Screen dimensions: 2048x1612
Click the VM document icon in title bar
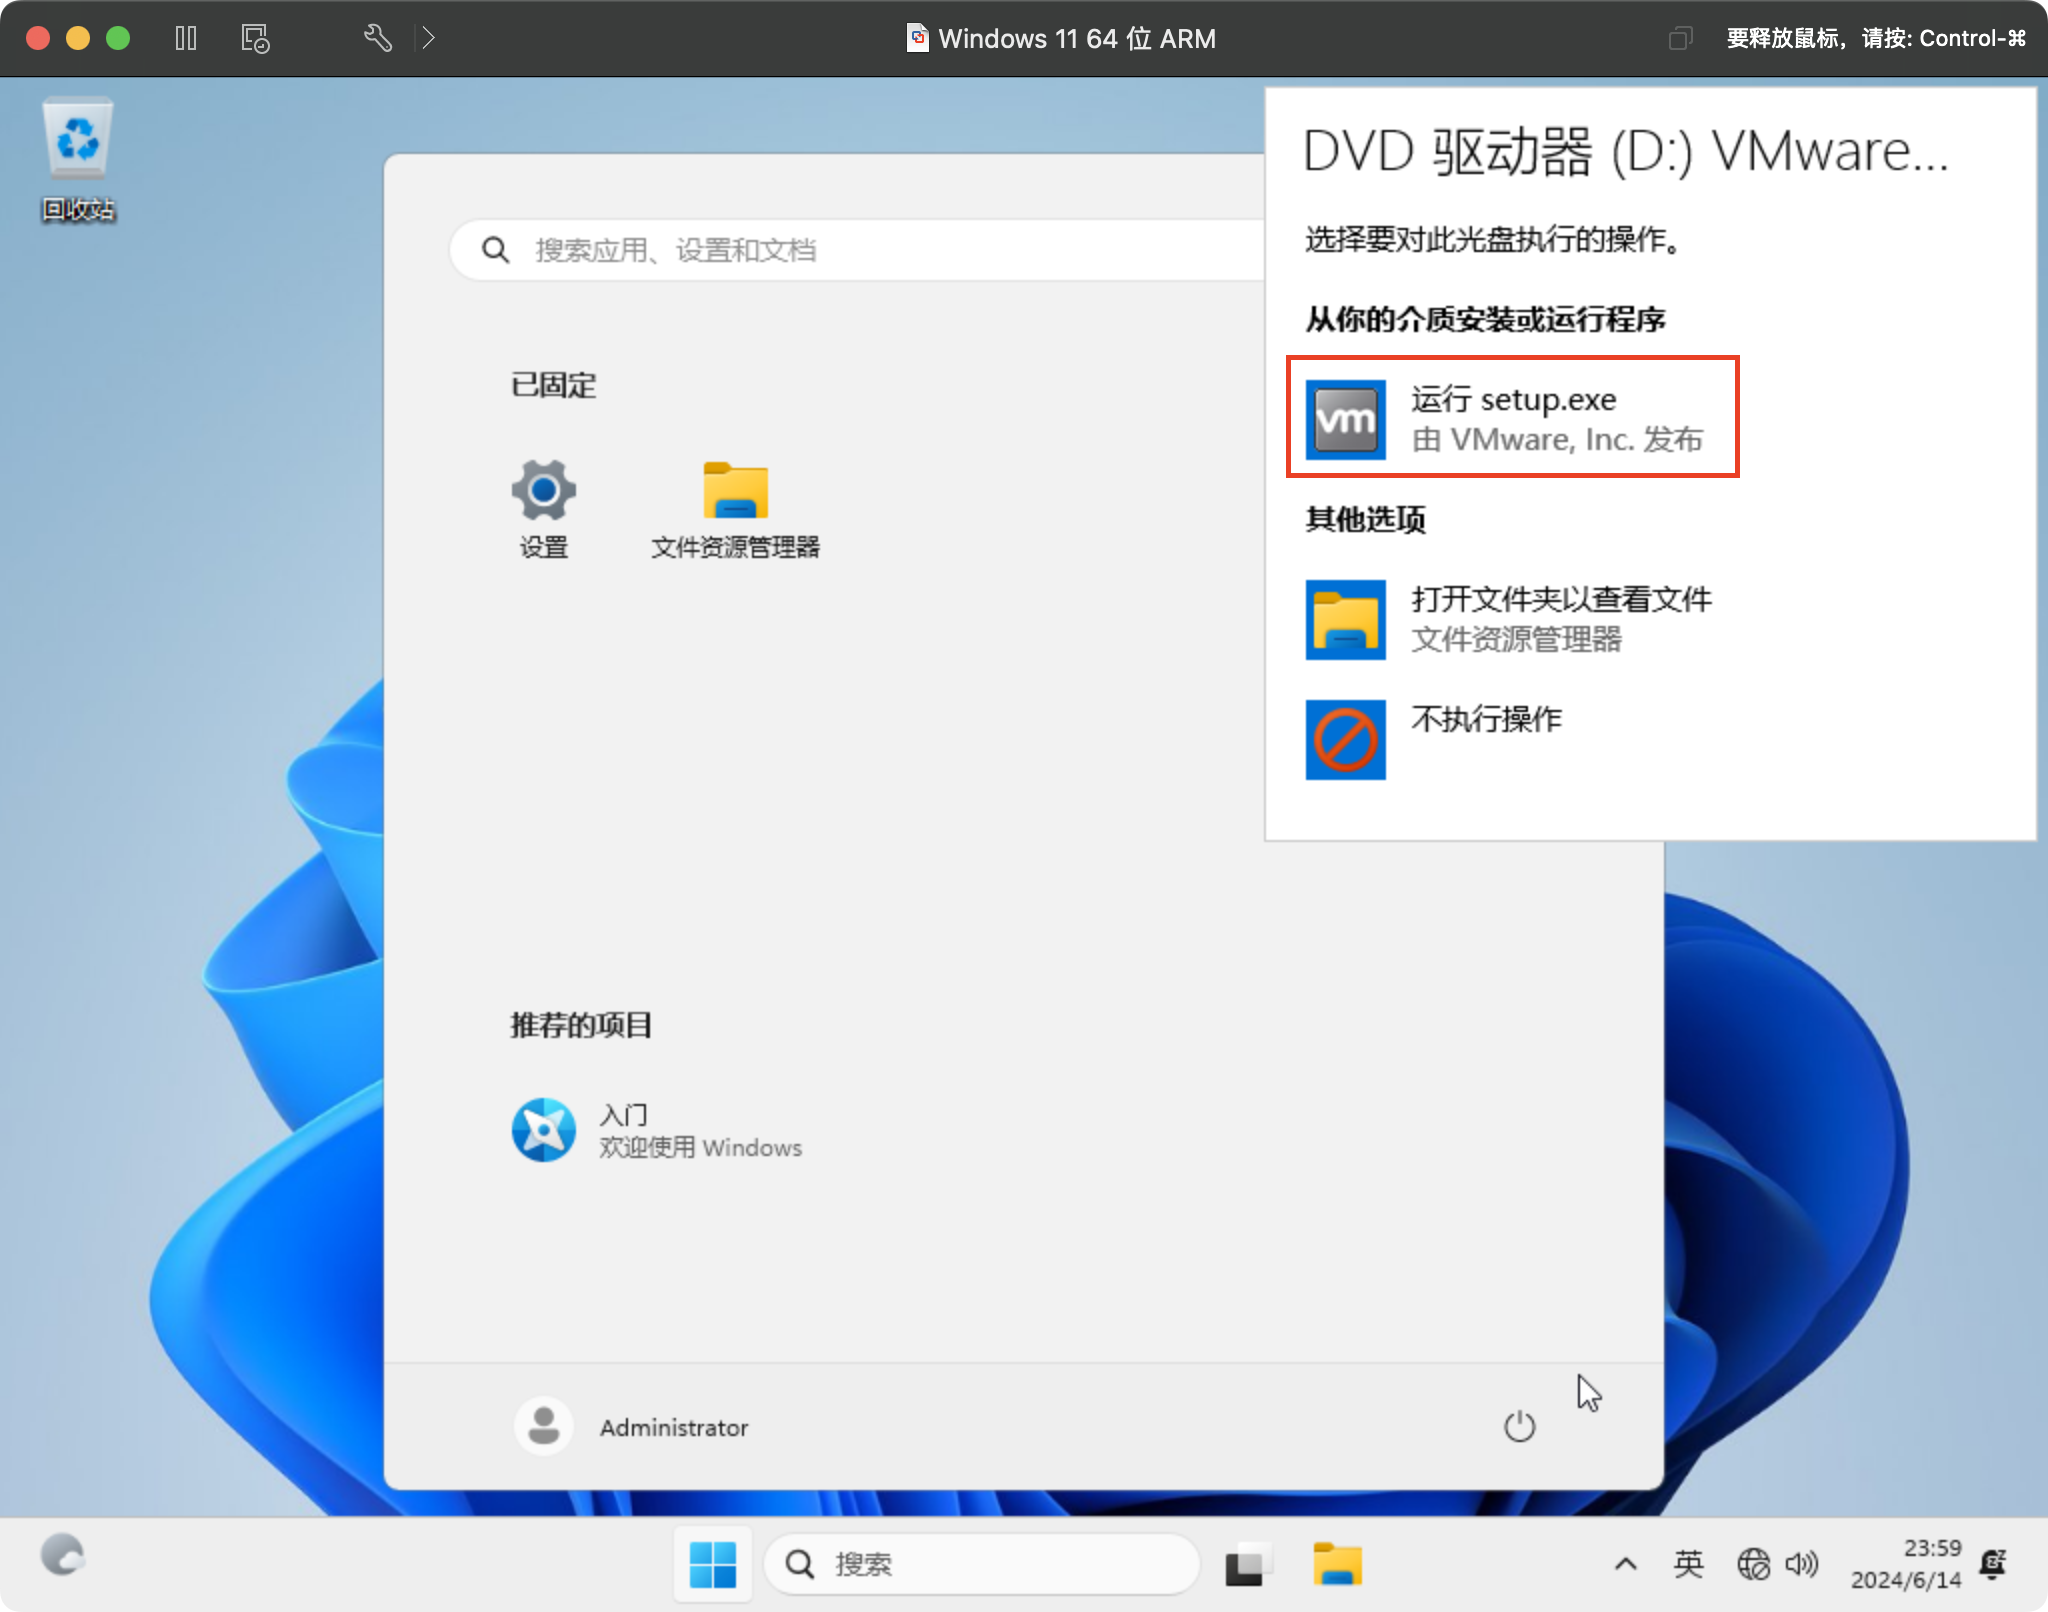point(917,38)
